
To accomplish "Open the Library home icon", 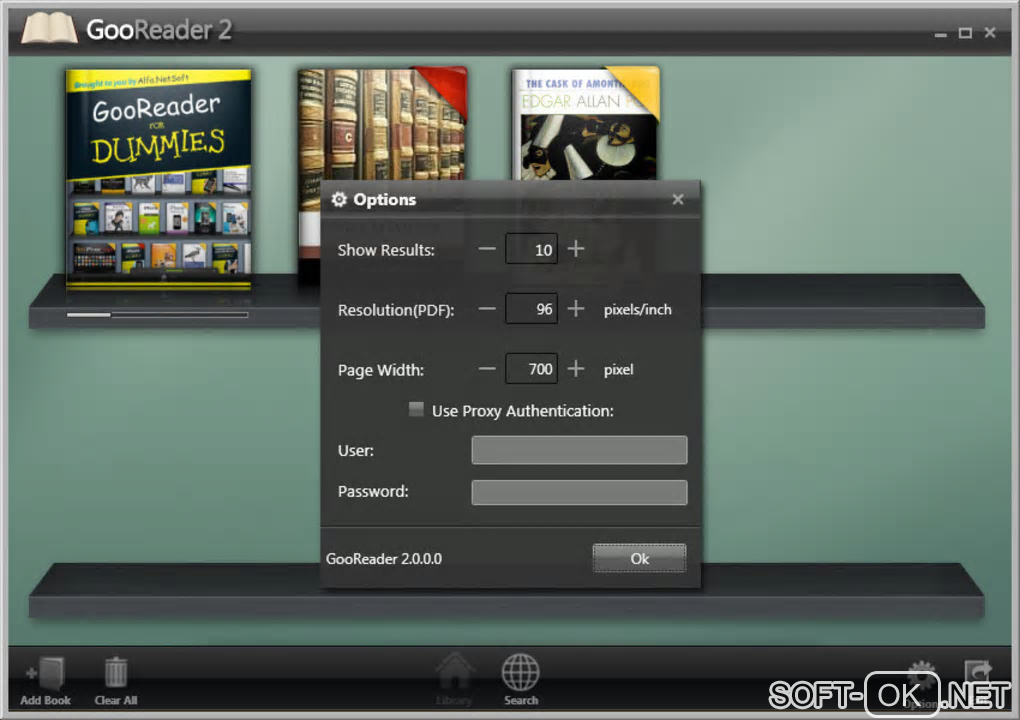I will click(454, 672).
